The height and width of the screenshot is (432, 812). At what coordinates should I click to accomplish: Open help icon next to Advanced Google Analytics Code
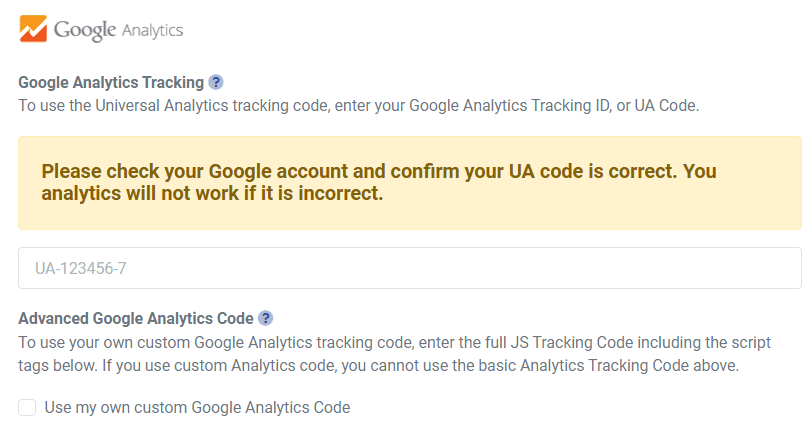tap(265, 319)
